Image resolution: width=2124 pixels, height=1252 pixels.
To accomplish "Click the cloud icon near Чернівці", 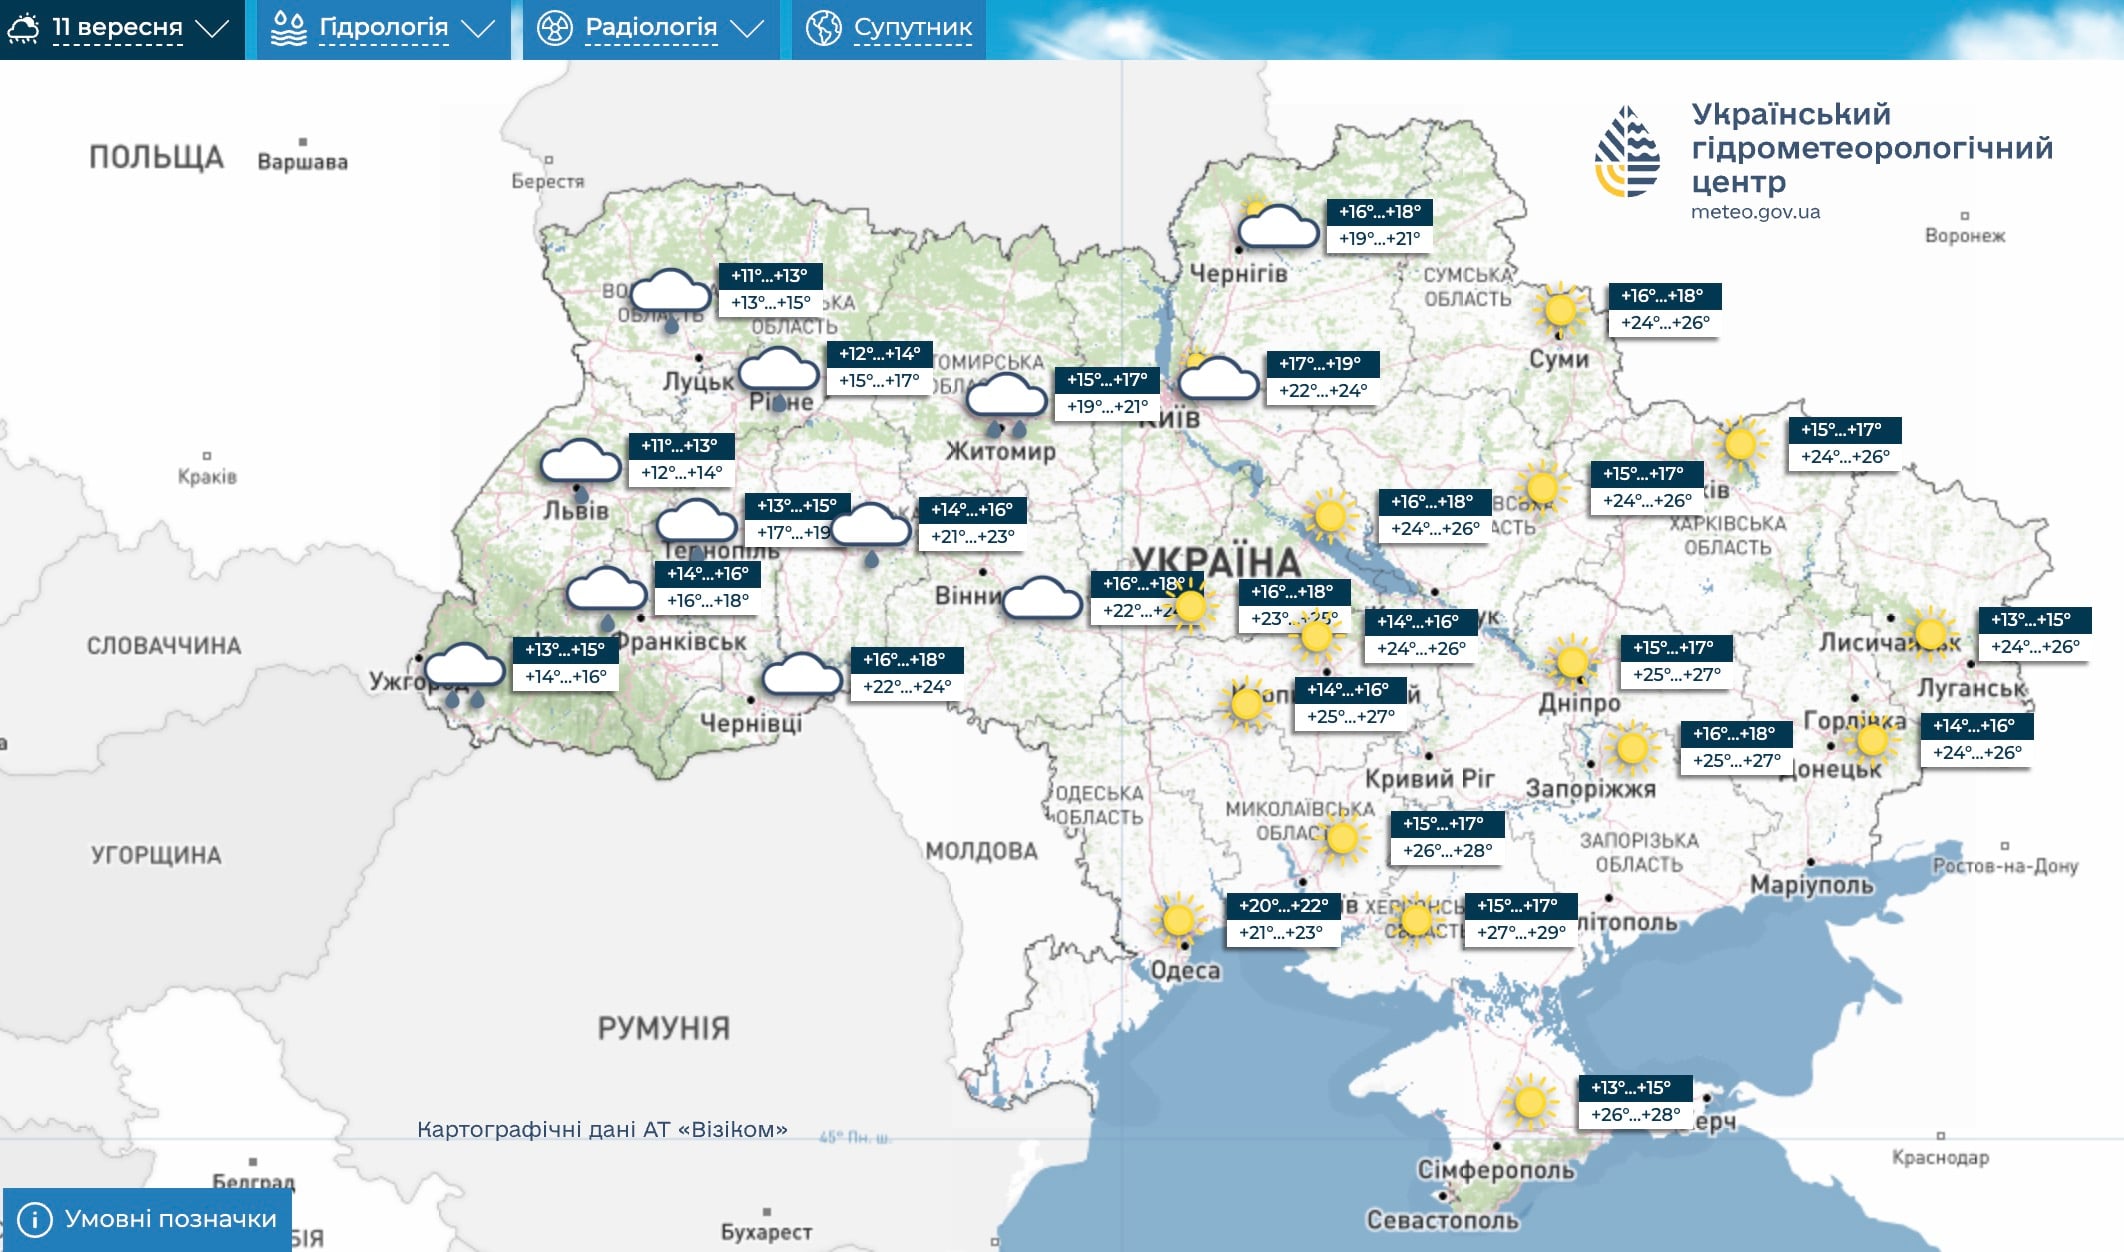I will pos(802,675).
